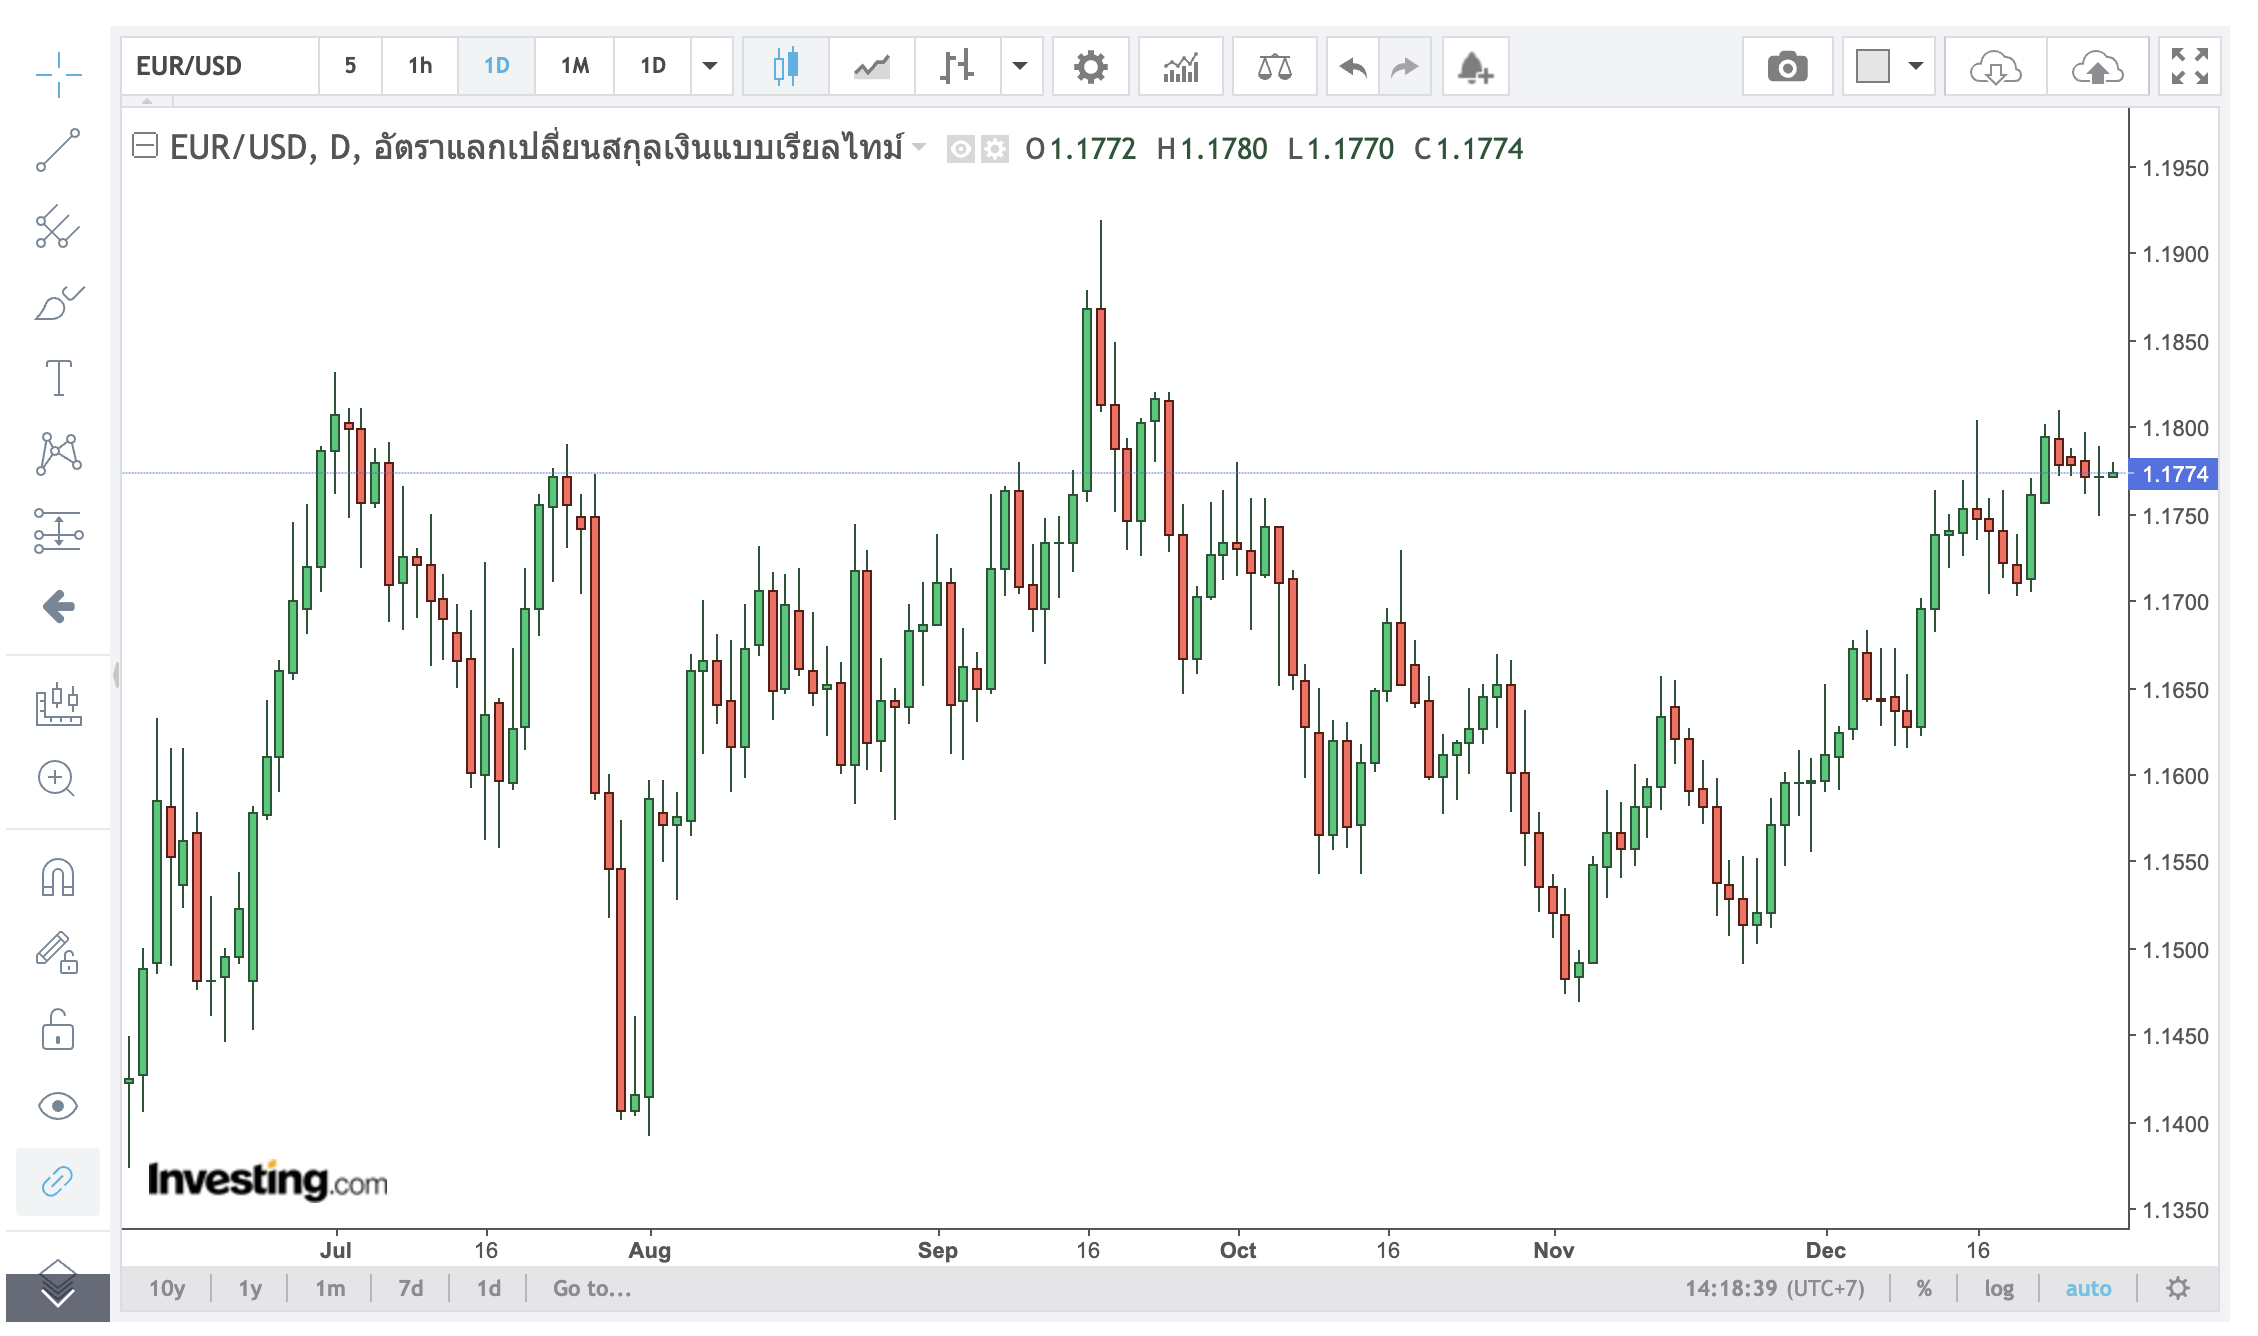Select the 1M interval tab
This screenshot has width=2258, height=1336.
574,66
